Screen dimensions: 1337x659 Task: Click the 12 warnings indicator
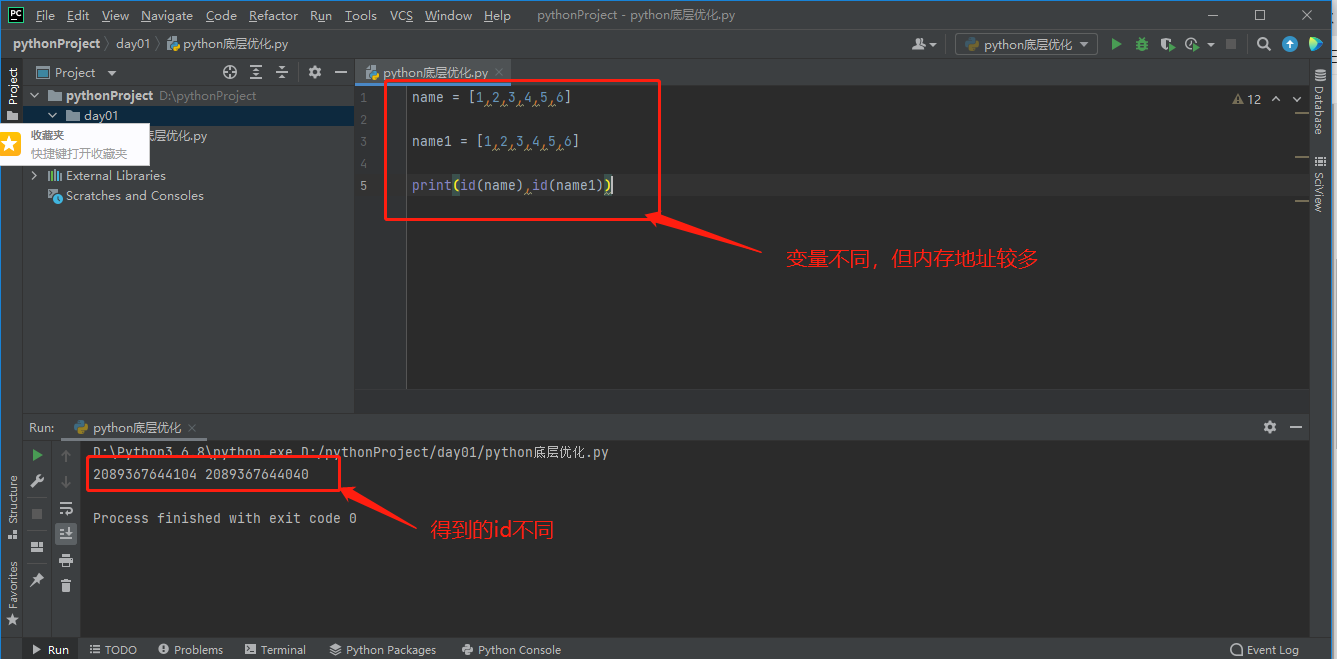pos(1247,99)
